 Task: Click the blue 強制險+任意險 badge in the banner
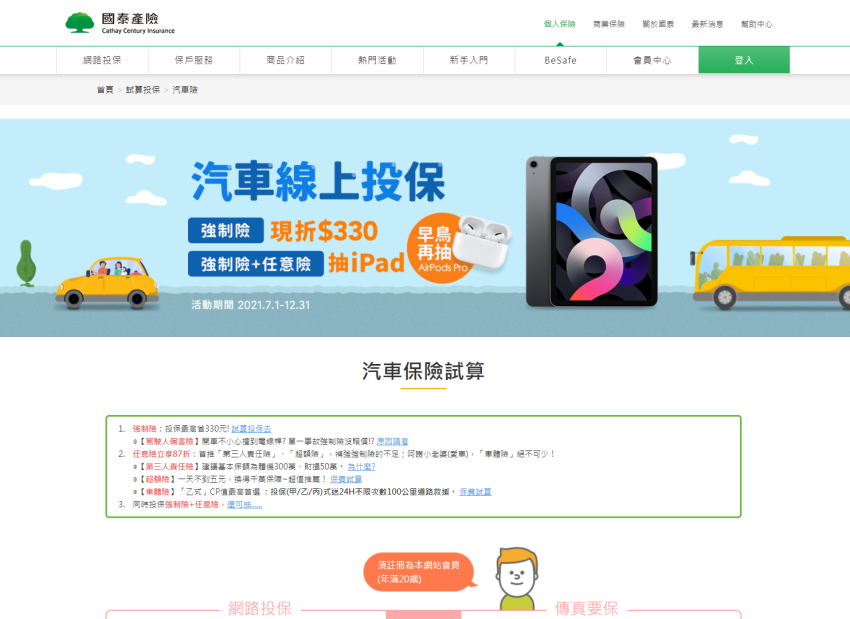[x=256, y=264]
